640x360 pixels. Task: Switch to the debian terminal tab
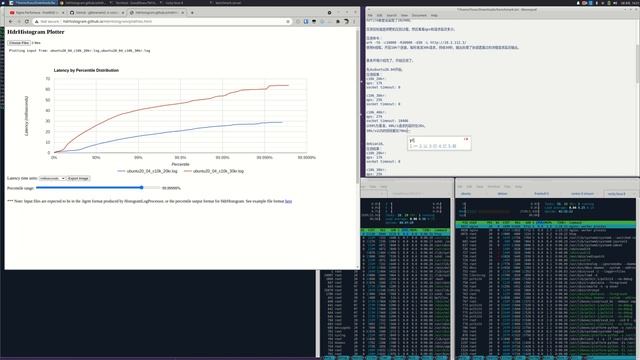502,194
